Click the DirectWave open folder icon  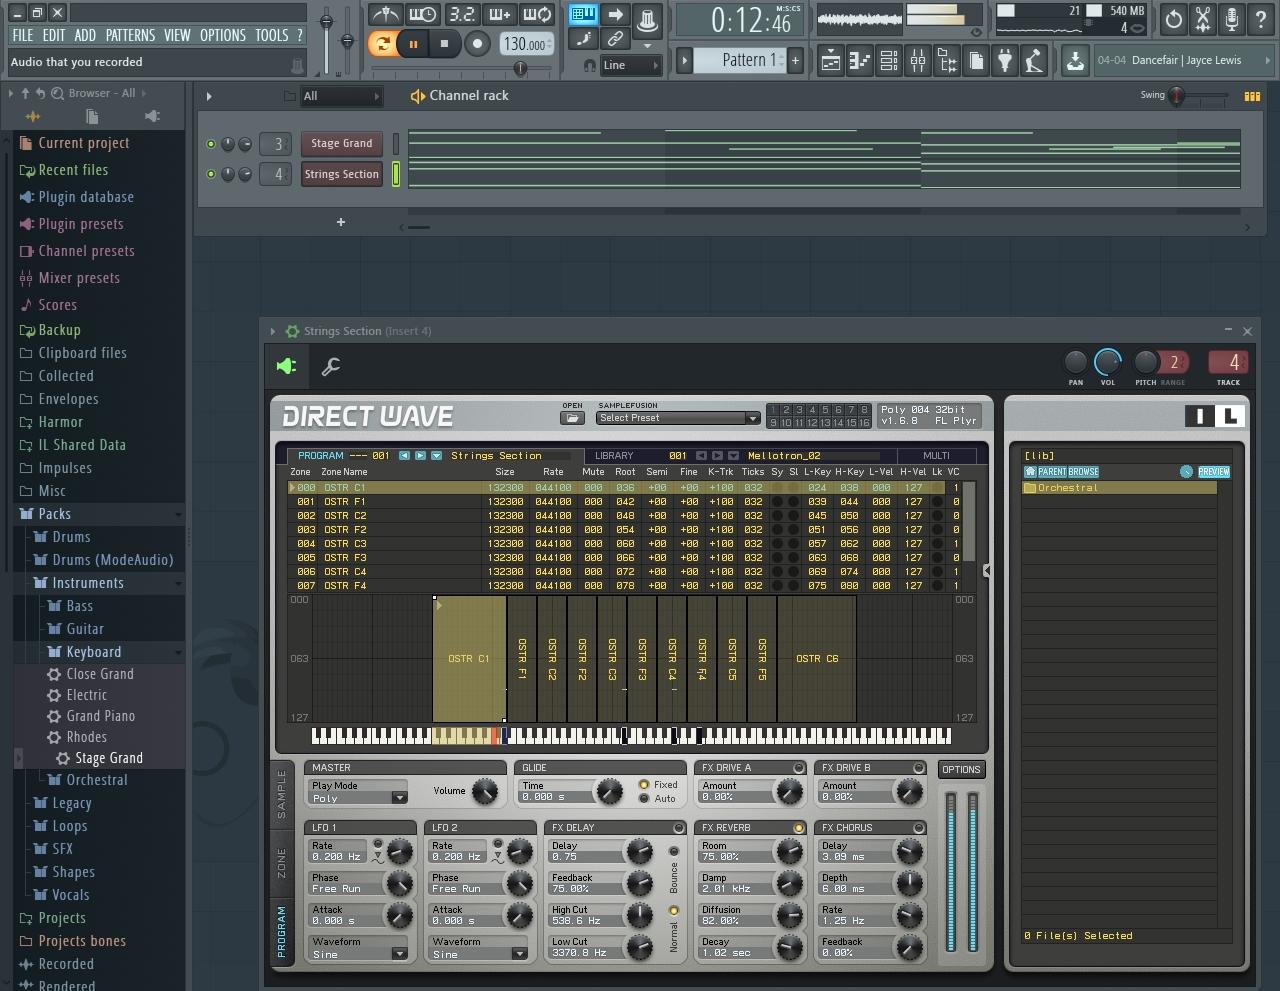[x=572, y=418]
